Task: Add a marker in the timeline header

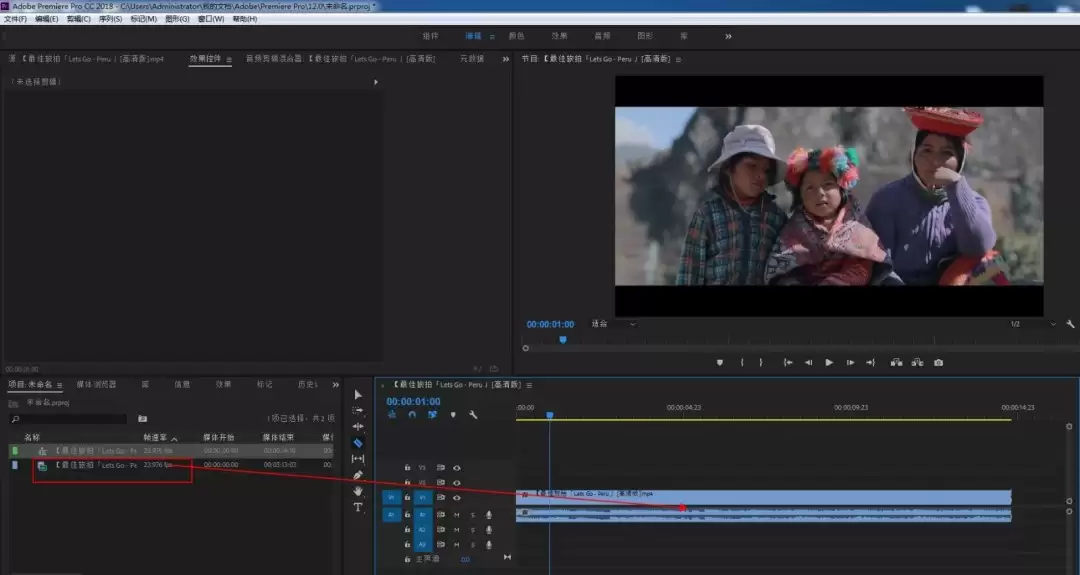Action: tap(453, 415)
